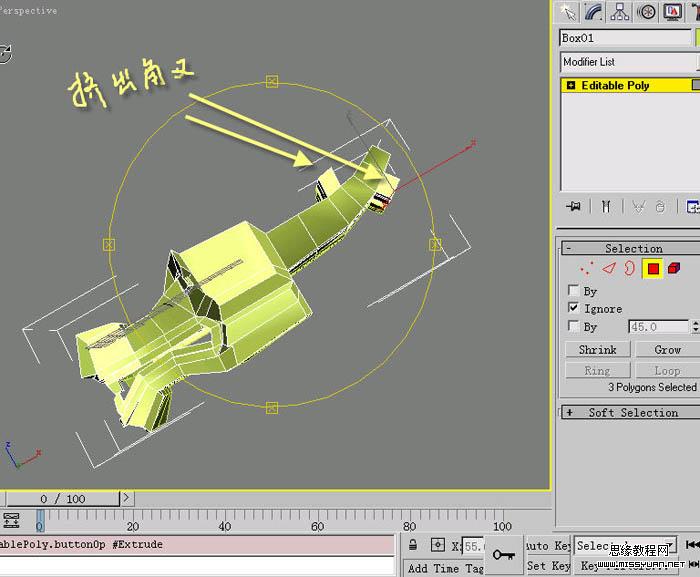Expand the Soft Selection rollout
The width and height of the screenshot is (700, 577).
[x=631, y=412]
